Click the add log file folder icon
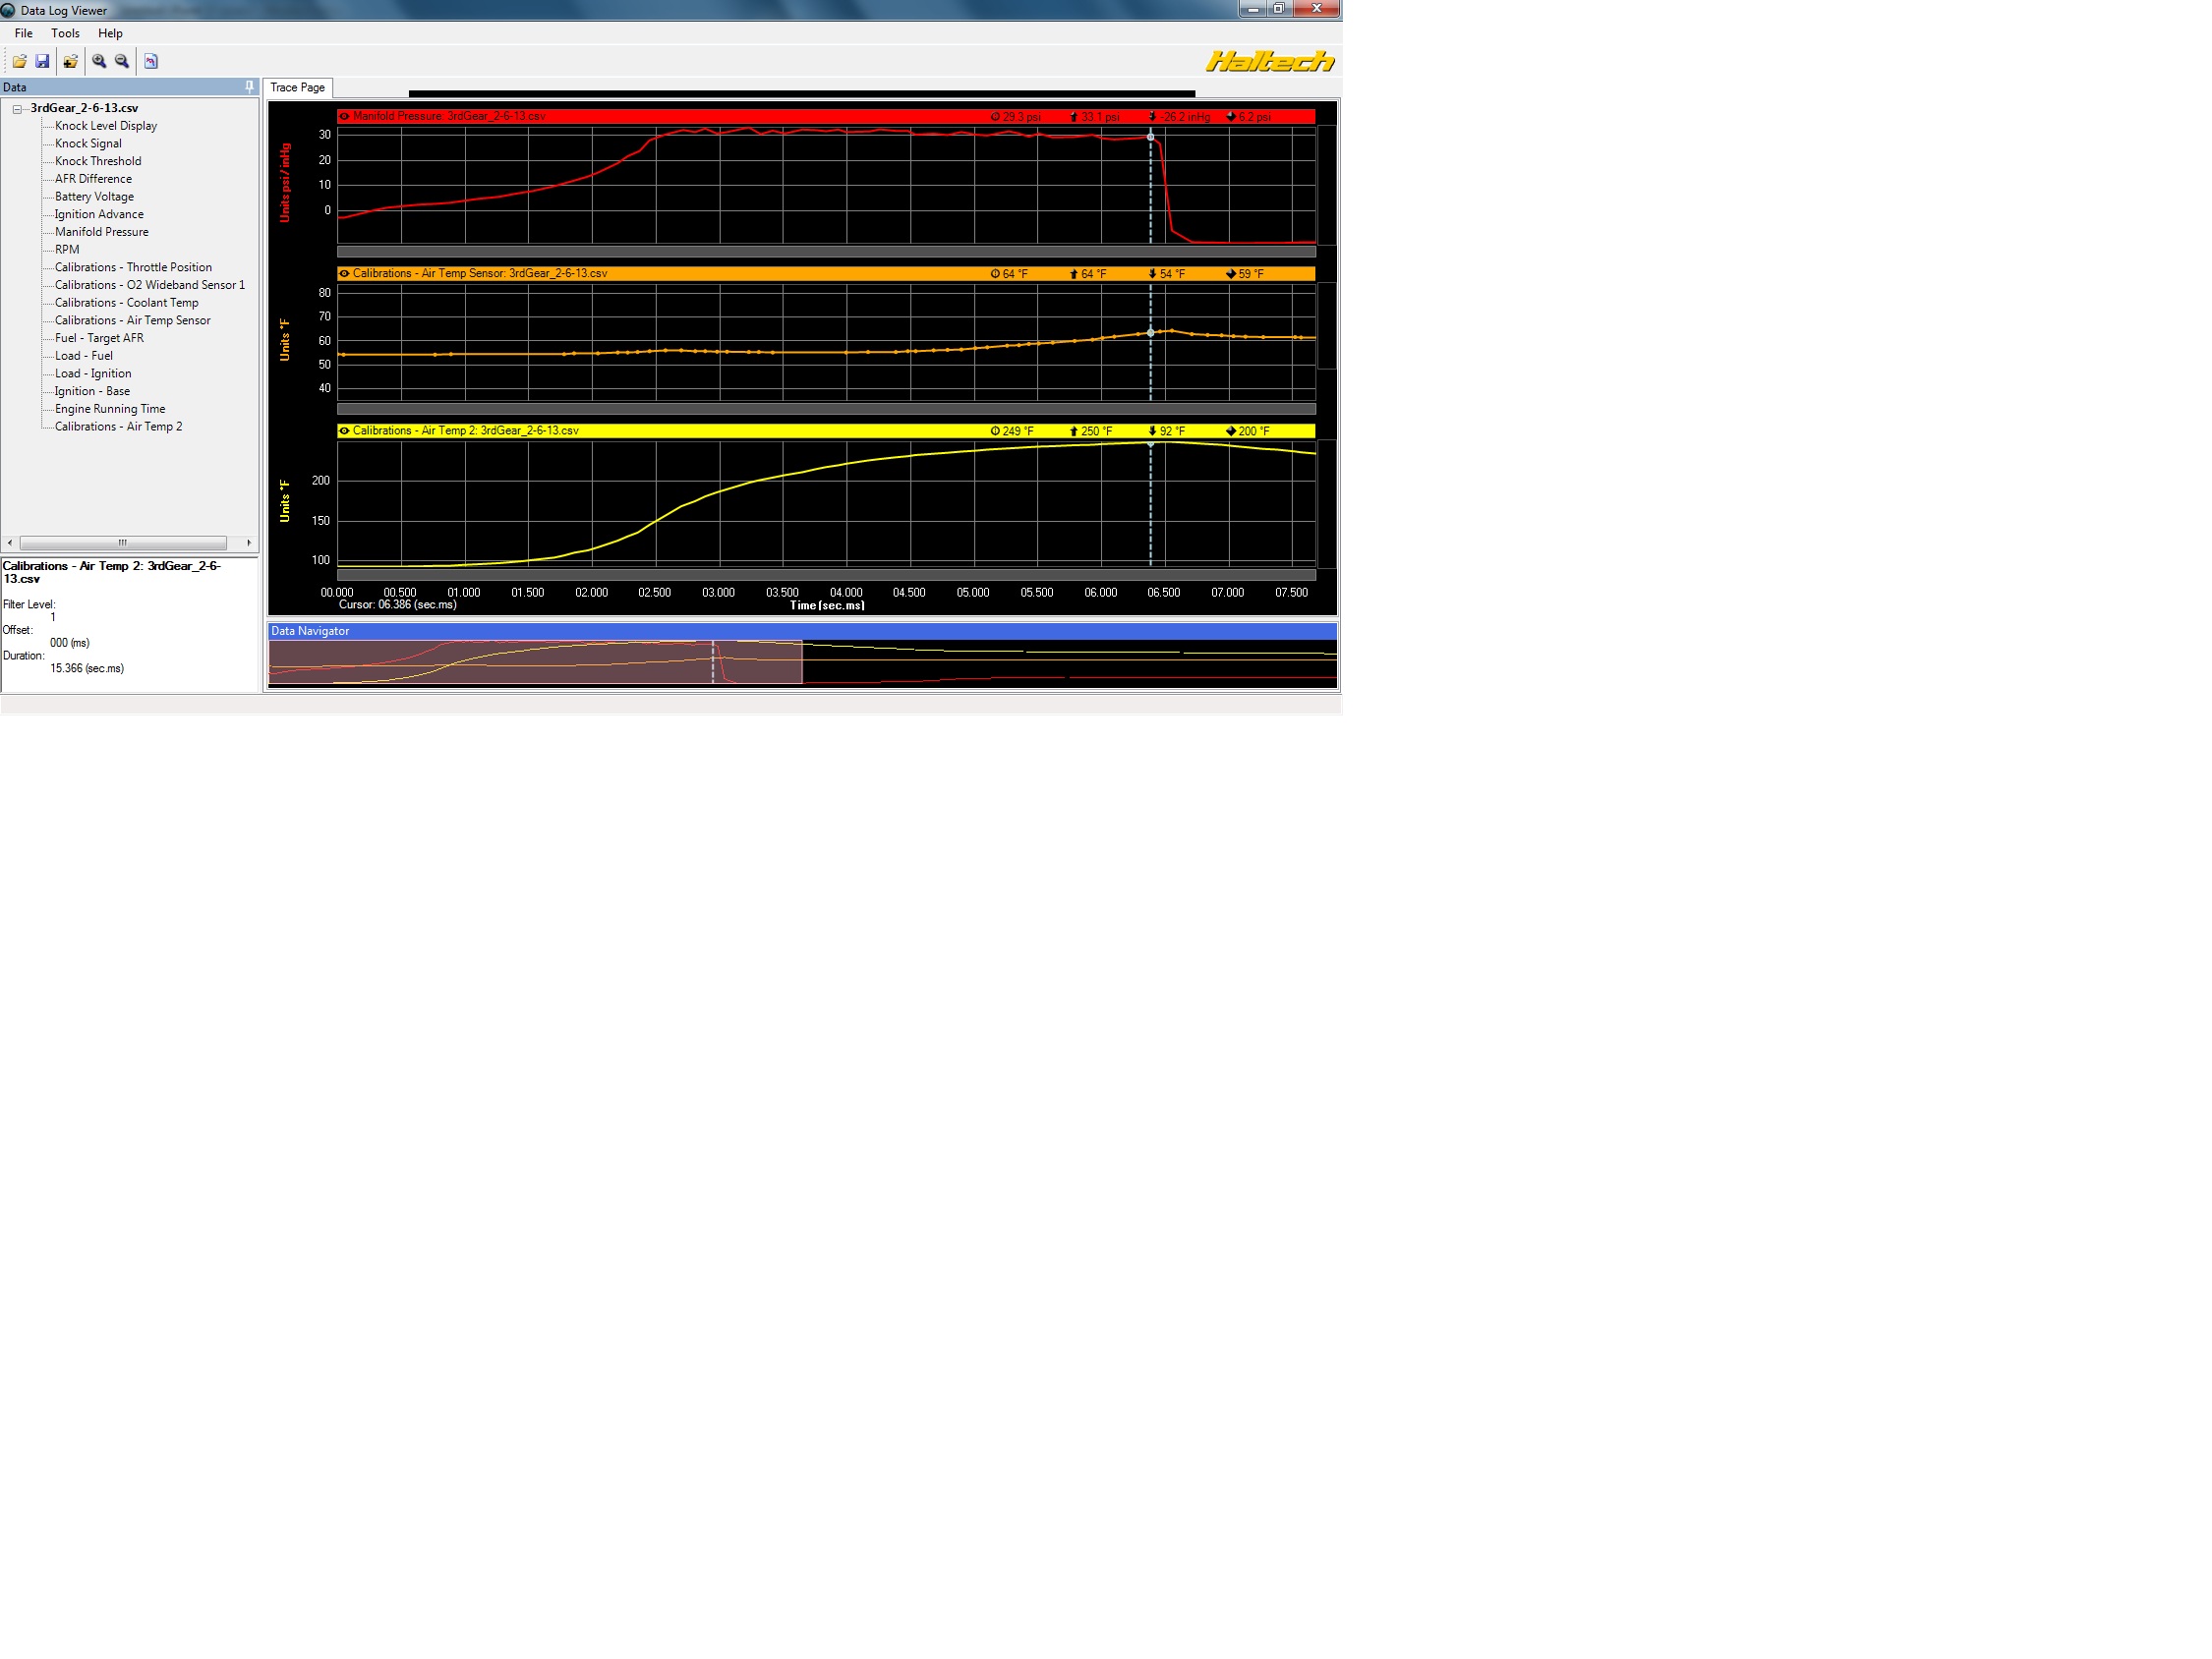The image size is (2212, 1659). (70, 61)
